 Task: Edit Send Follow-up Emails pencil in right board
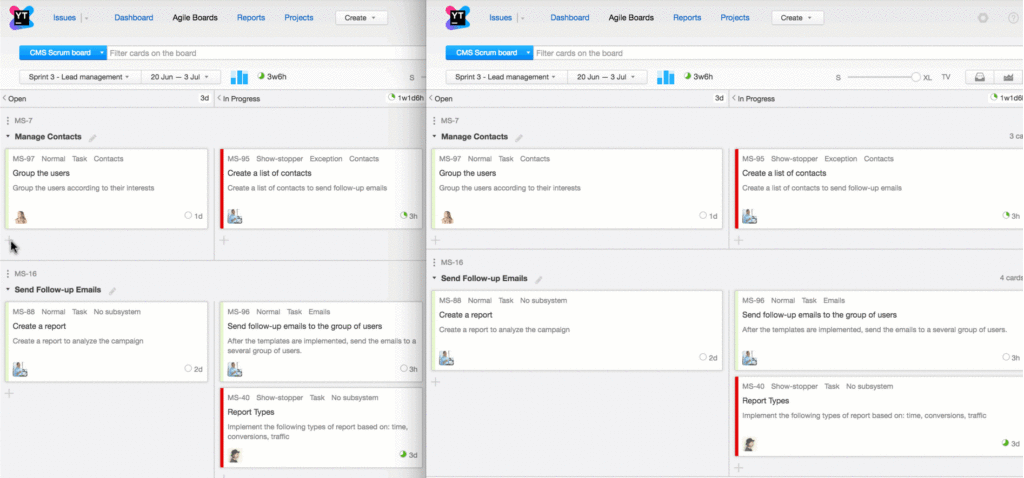tap(539, 279)
